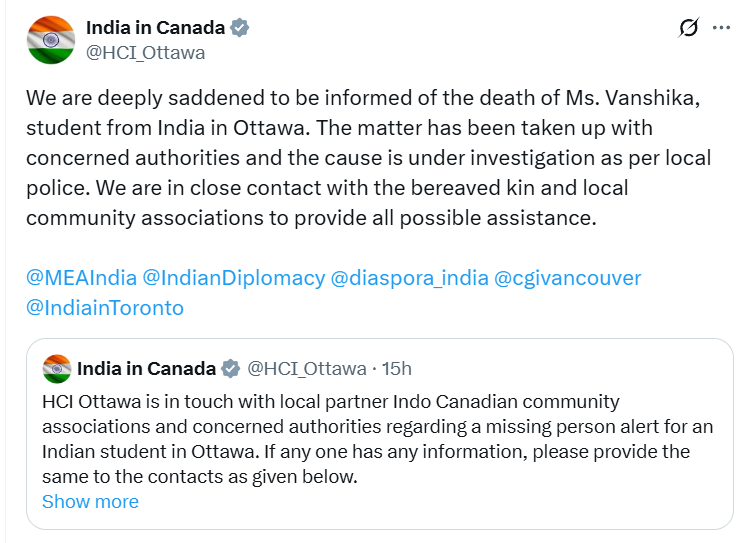Screen dimensions: 750x543
Task: Open the @IndianDiplomacy mention
Action: 234,278
